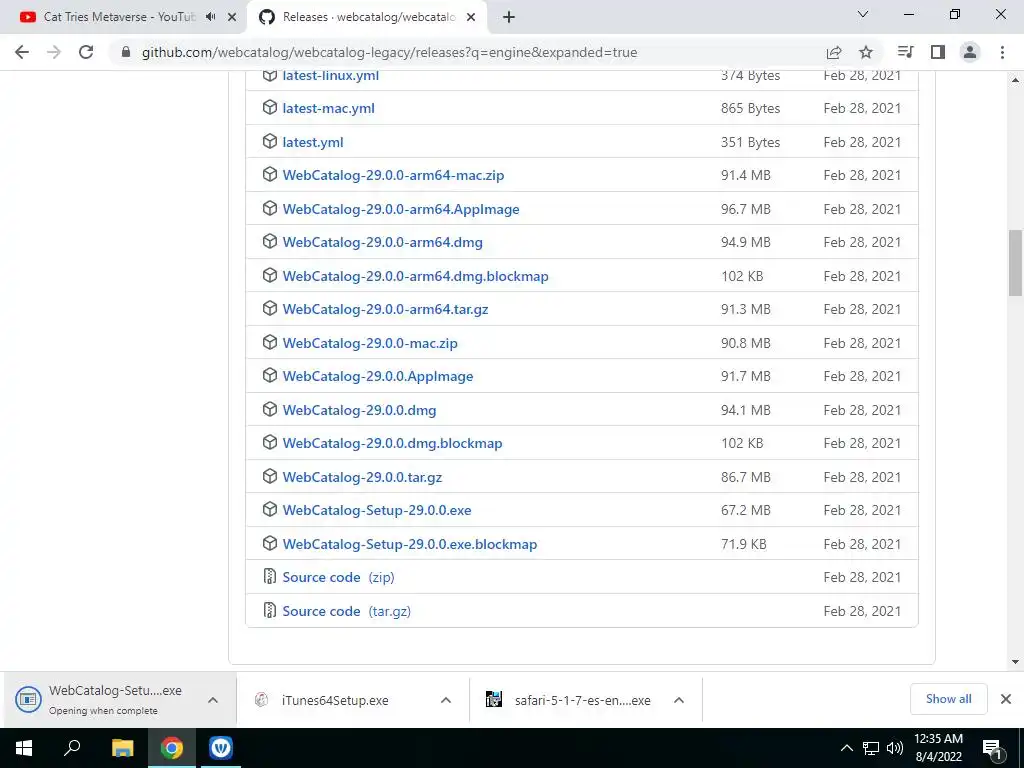Open the Chrome profile avatar
Viewport: 1024px width, 768px height.
(970, 52)
